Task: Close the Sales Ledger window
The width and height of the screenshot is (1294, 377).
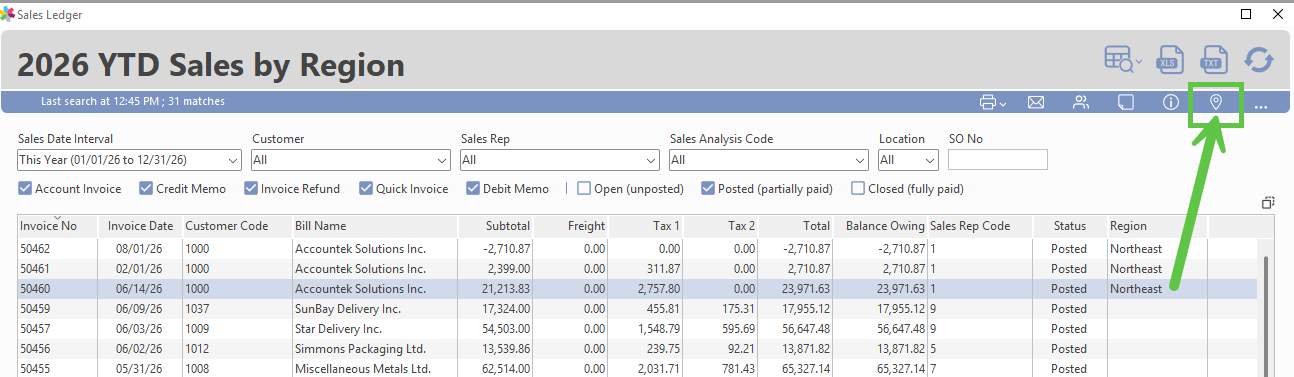Action: point(1277,15)
